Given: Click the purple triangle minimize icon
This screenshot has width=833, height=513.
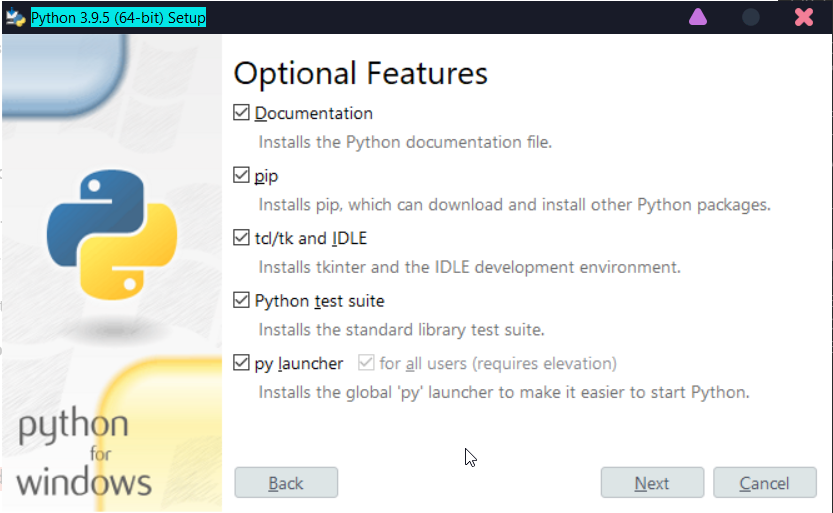Looking at the screenshot, I should coord(698,17).
